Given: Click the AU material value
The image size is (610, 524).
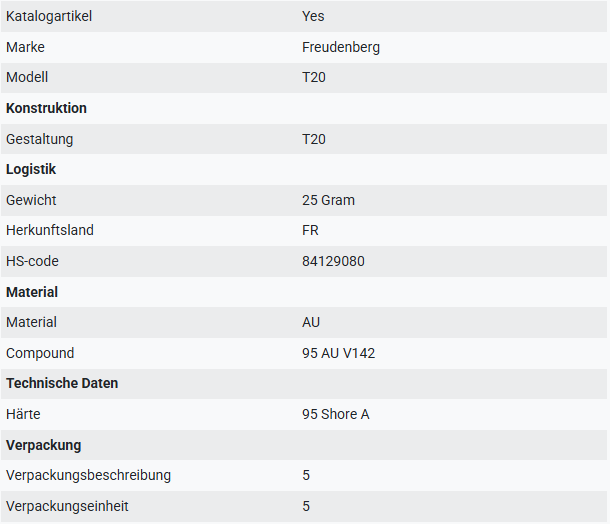Looking at the screenshot, I should tap(311, 322).
